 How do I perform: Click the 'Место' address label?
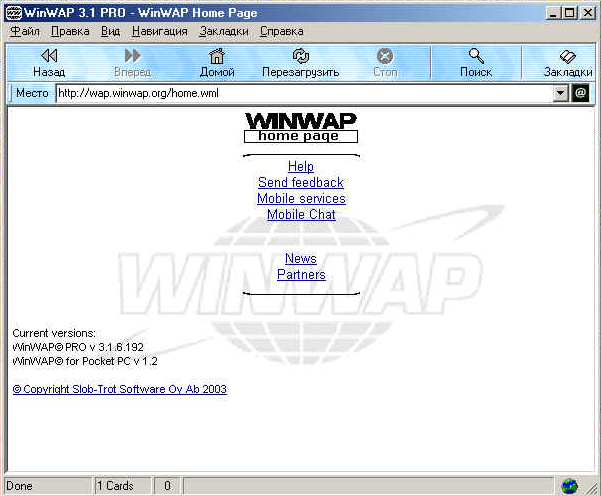tap(32, 93)
